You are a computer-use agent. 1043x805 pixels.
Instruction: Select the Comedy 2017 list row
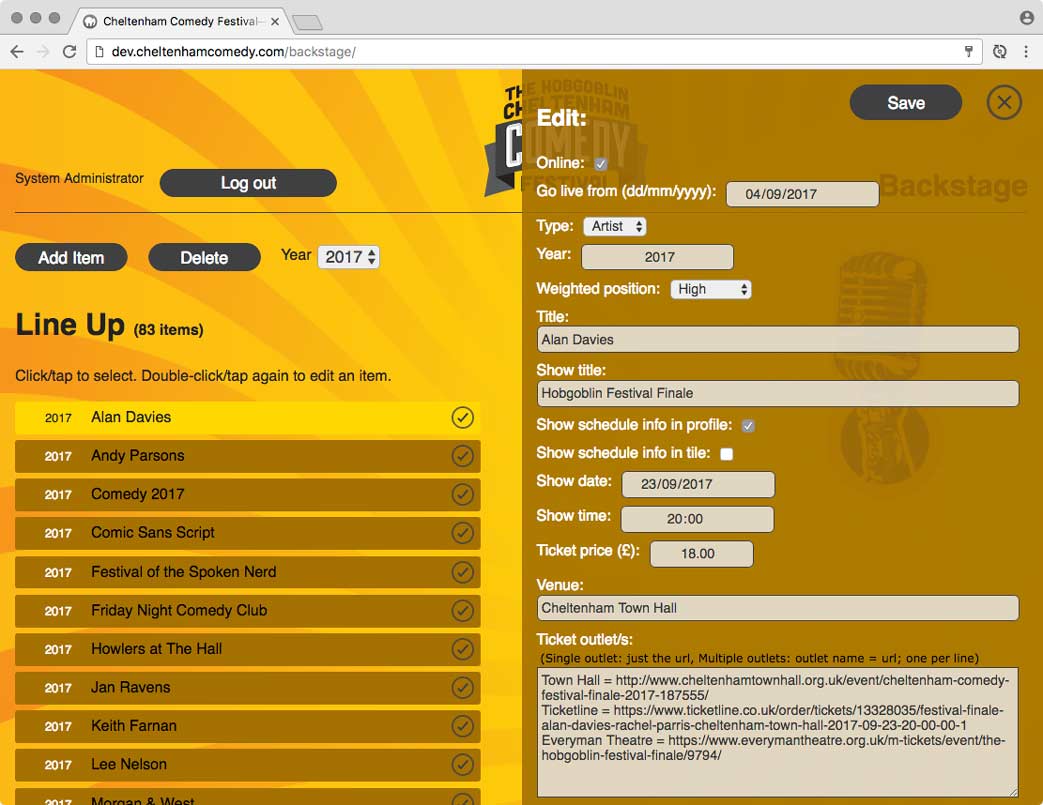[247, 495]
